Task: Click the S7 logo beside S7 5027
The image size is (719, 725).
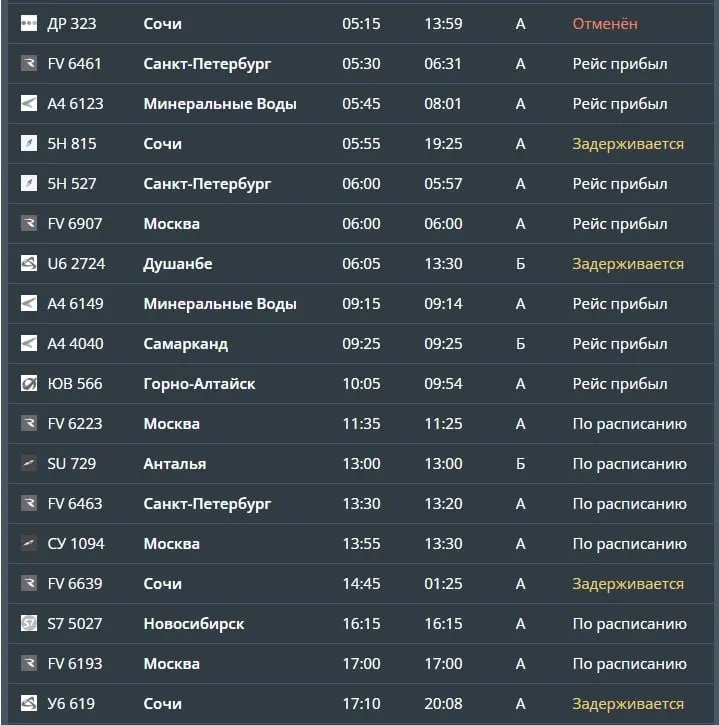Action: point(29,623)
